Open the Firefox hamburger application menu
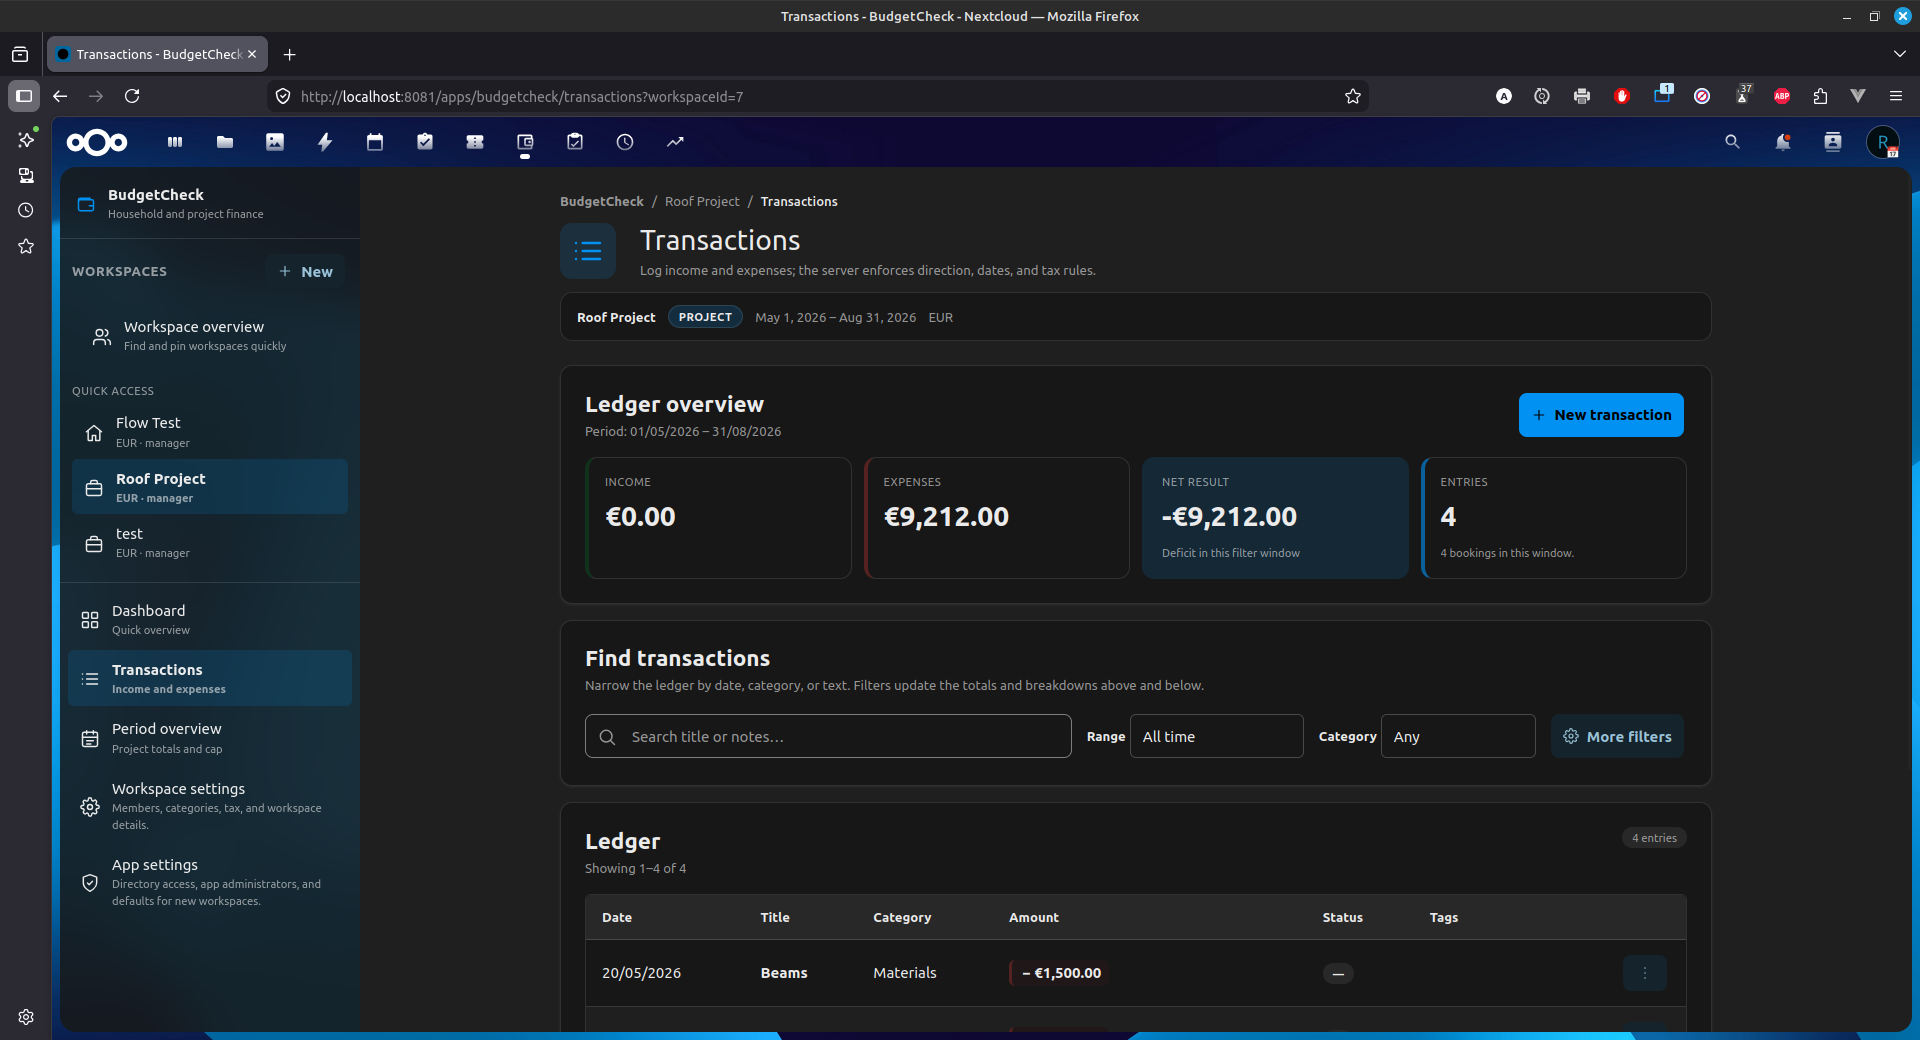 [x=1896, y=96]
